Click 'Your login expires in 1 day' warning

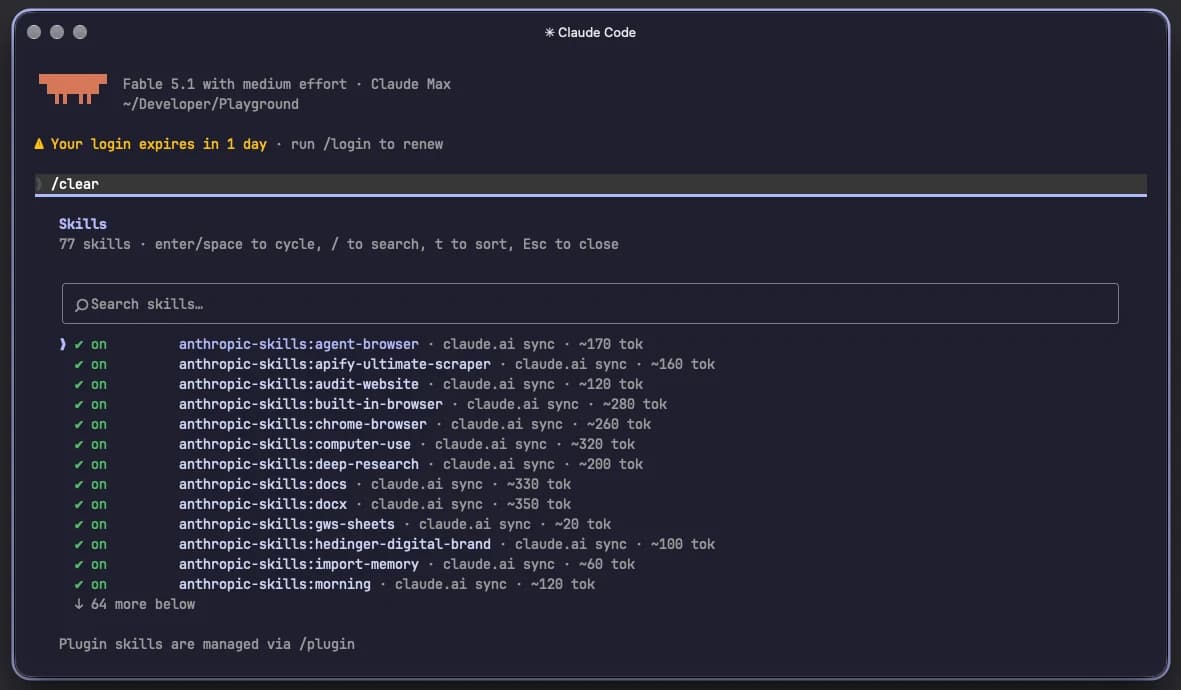click(x=158, y=144)
